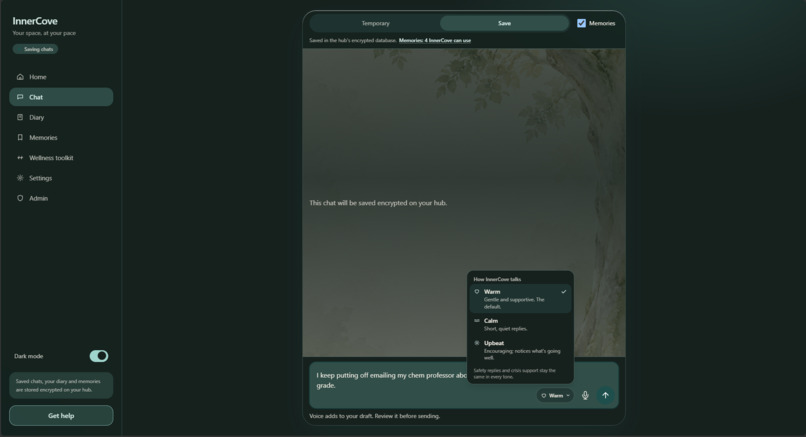Click the Saving chats status badge
The width and height of the screenshot is (806, 437).
coord(35,49)
